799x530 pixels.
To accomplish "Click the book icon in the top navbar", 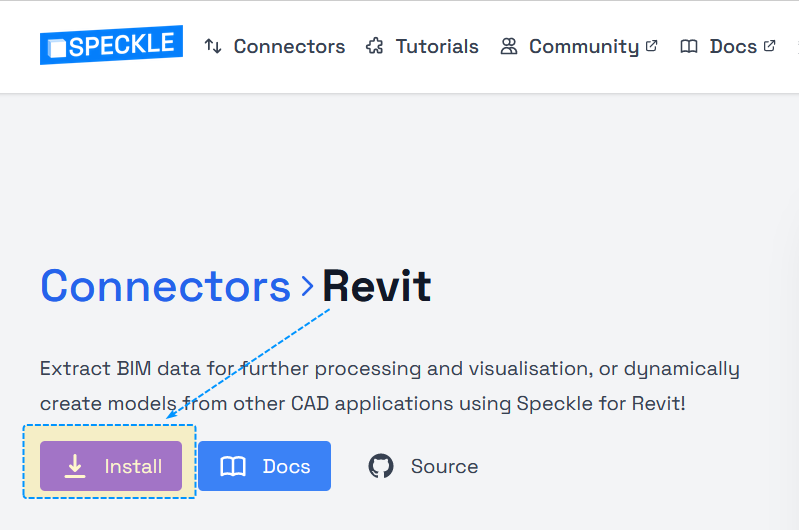I will 689,46.
